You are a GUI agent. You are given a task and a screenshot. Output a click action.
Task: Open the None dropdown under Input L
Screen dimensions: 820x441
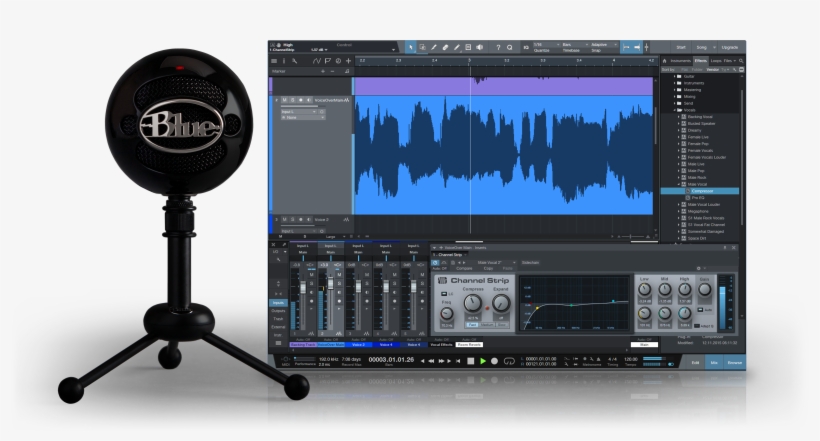click(303, 118)
